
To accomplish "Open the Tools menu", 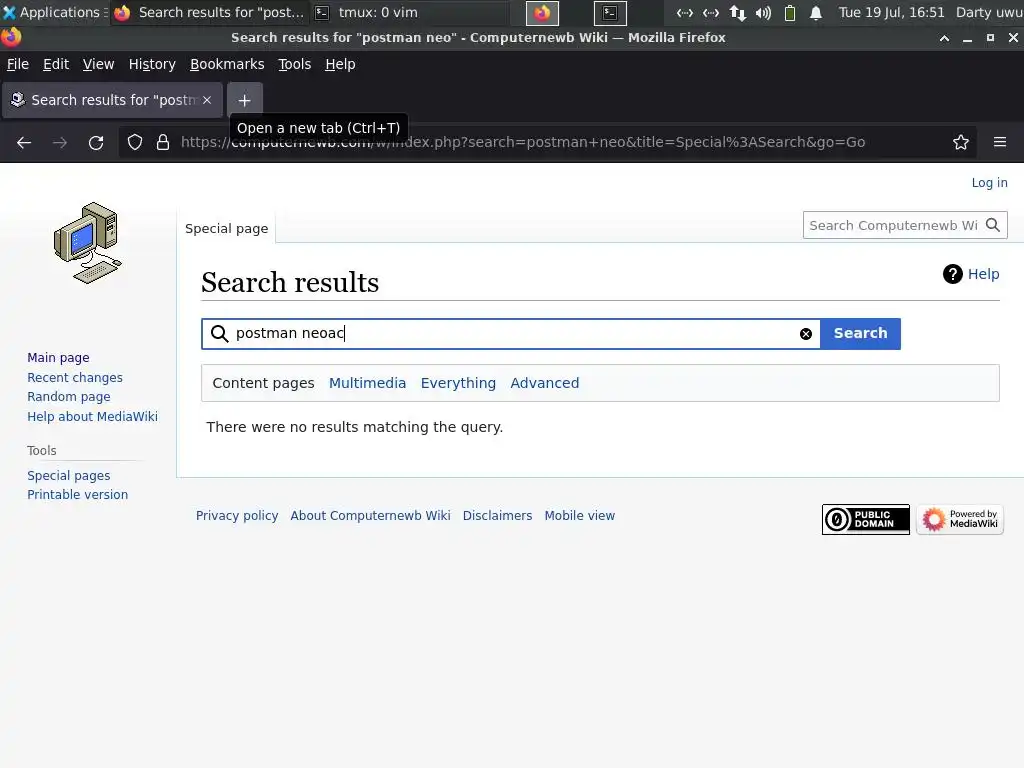I will [x=295, y=64].
